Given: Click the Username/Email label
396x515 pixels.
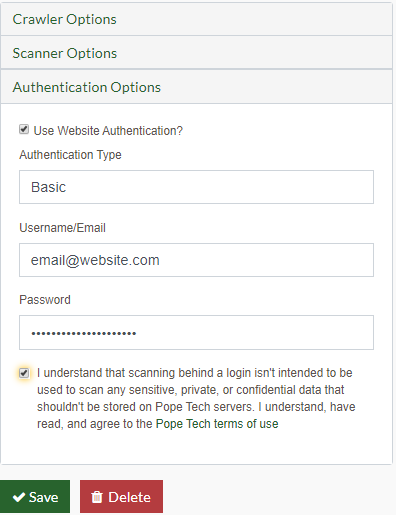Looking at the screenshot, I should pos(62,228).
